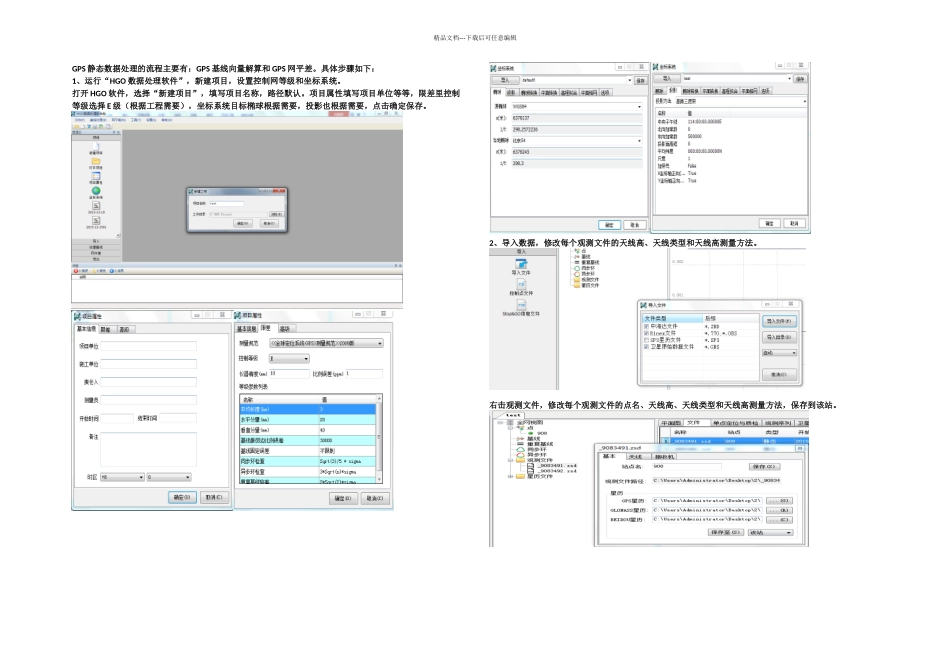950x672 pixels.
Task: Click the 导入文件(F) button
Action: tap(779, 321)
